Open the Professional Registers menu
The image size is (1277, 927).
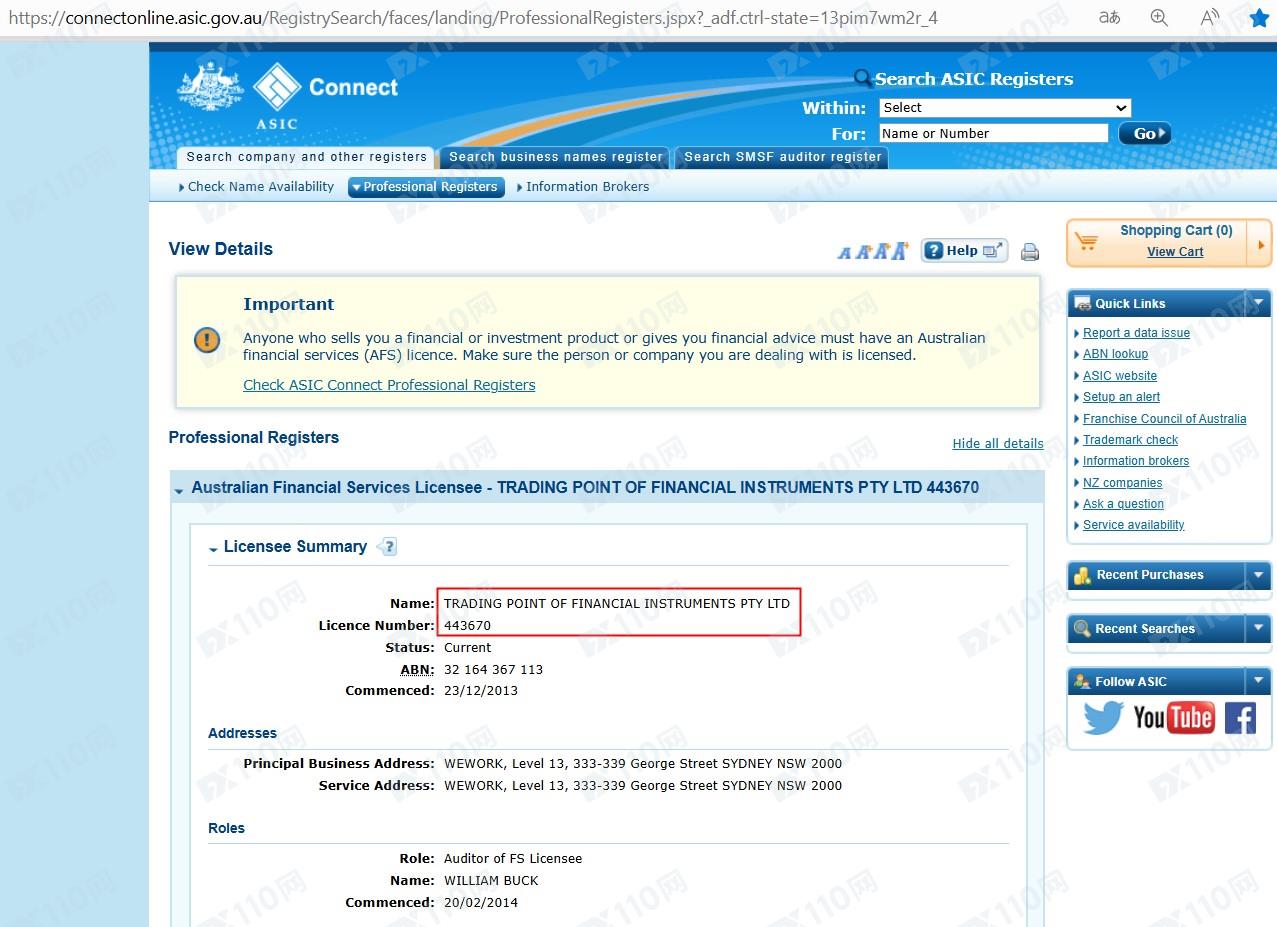click(427, 187)
